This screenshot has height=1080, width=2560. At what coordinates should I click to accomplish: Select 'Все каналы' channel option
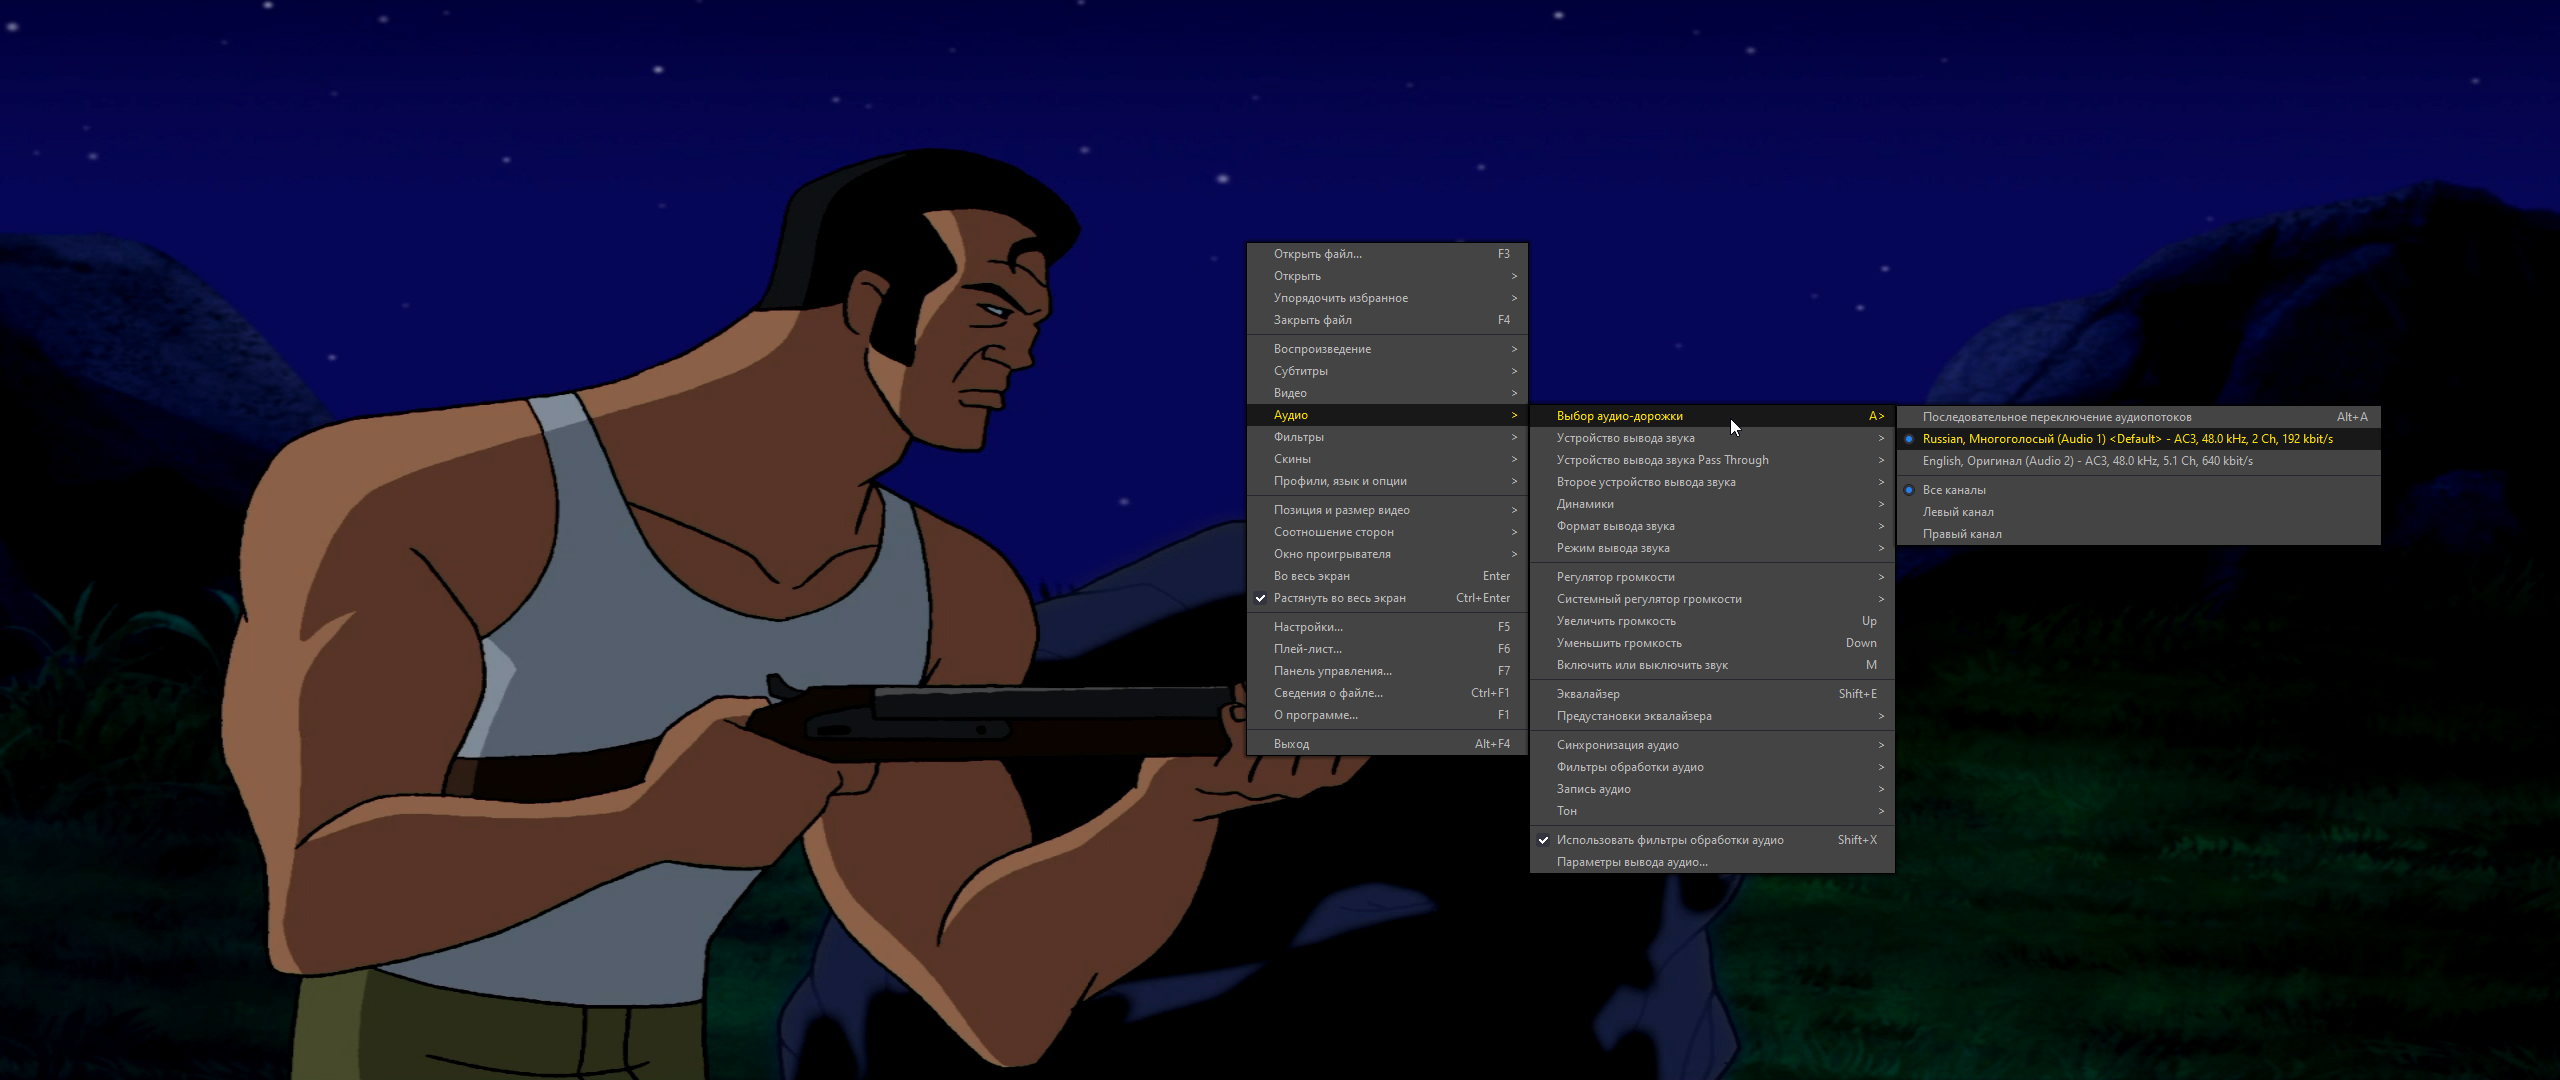coord(2138,490)
